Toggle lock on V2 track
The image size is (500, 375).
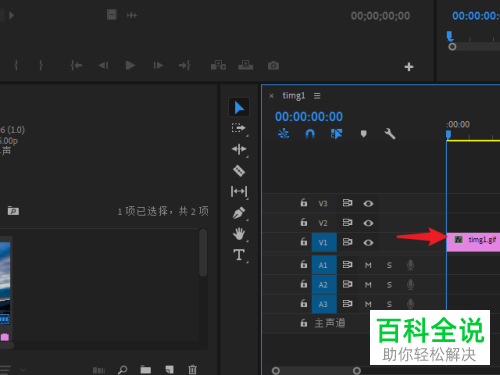304,222
